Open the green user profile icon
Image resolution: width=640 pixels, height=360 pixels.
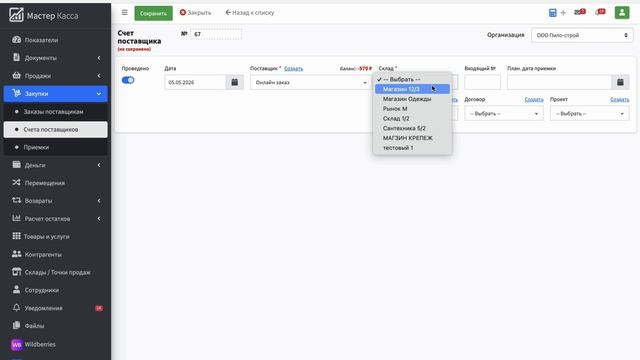(x=622, y=13)
